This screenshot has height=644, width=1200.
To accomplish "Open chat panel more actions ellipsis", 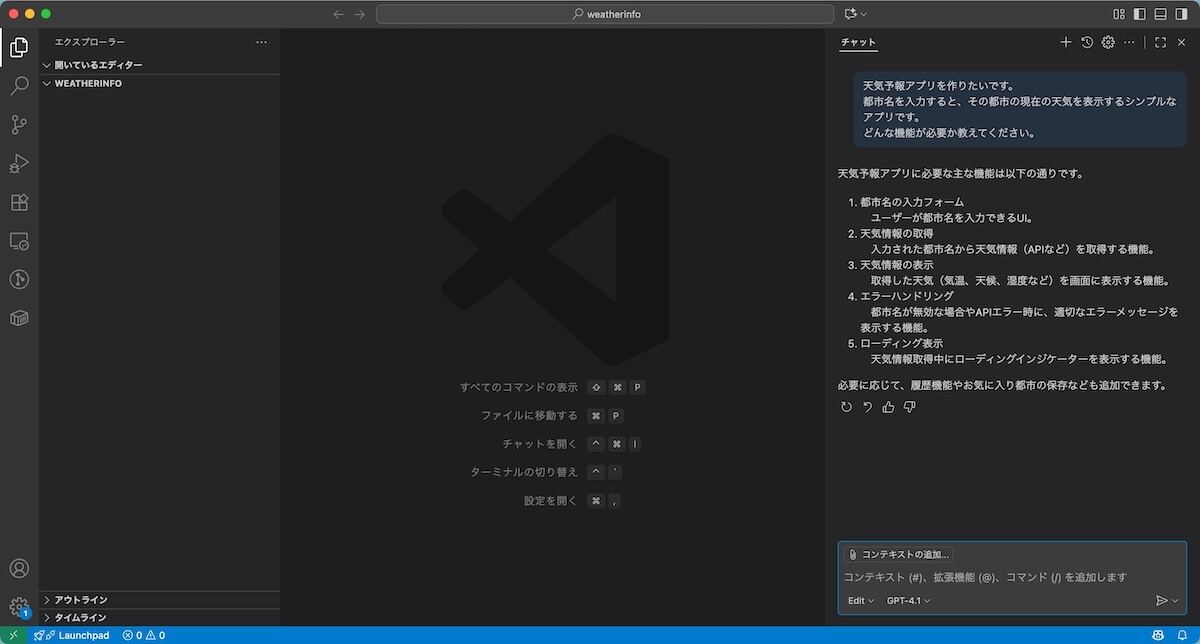I will (x=1129, y=42).
